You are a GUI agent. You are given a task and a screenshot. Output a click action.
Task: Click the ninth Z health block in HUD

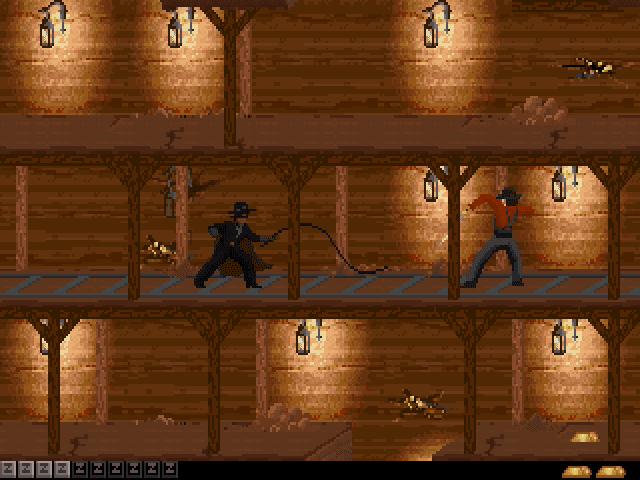(x=151, y=470)
